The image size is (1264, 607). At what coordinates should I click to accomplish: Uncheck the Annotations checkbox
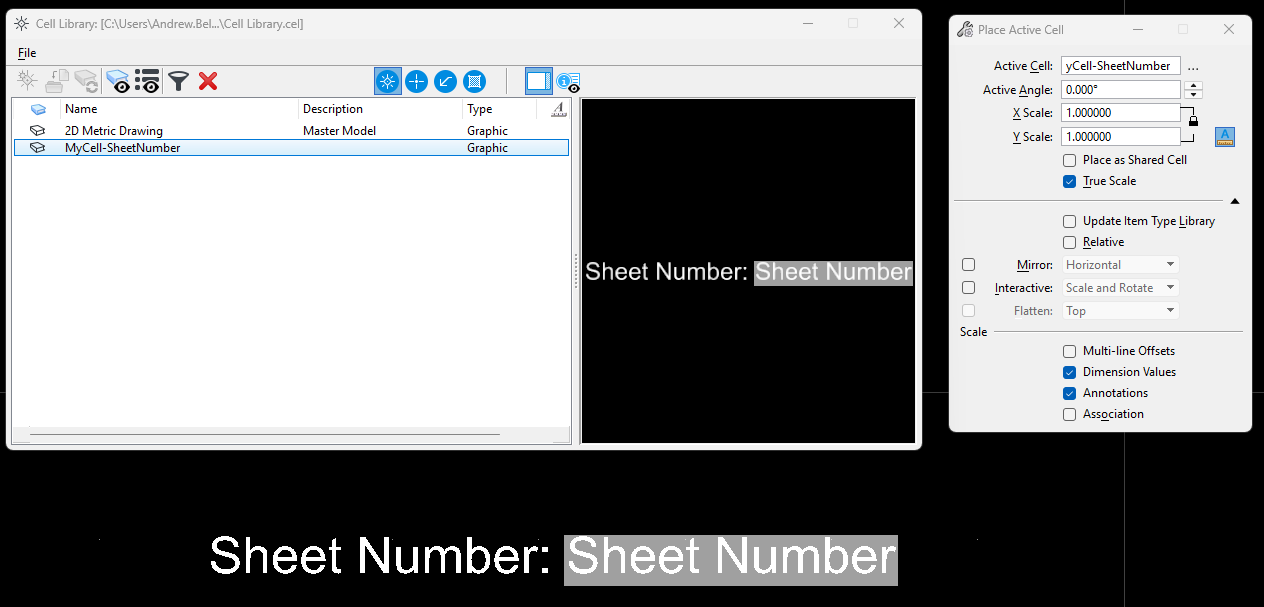pos(1070,393)
